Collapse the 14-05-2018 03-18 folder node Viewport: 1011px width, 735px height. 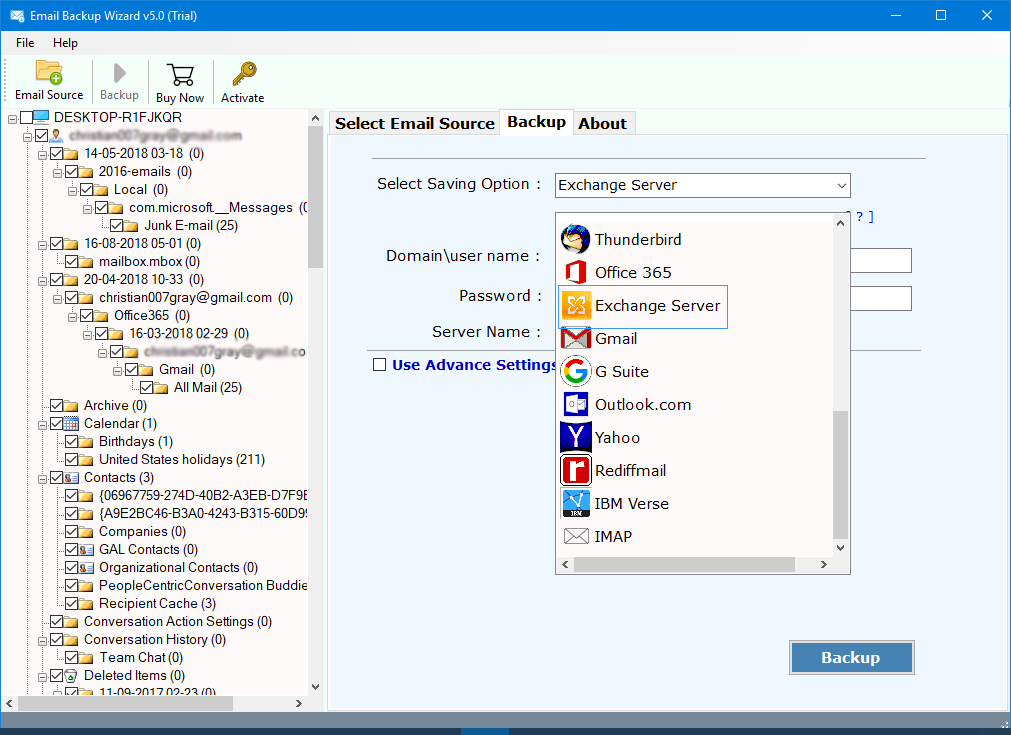point(43,155)
